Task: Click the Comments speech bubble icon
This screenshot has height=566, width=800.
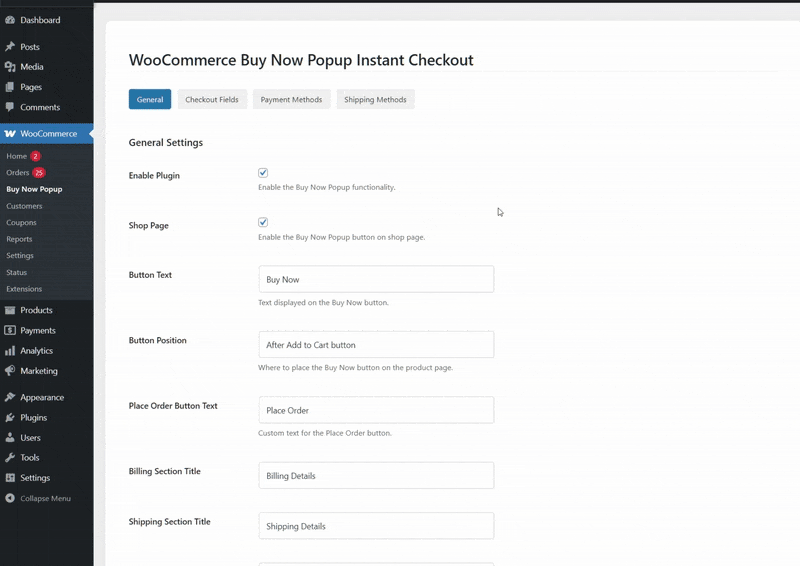Action: 10,107
